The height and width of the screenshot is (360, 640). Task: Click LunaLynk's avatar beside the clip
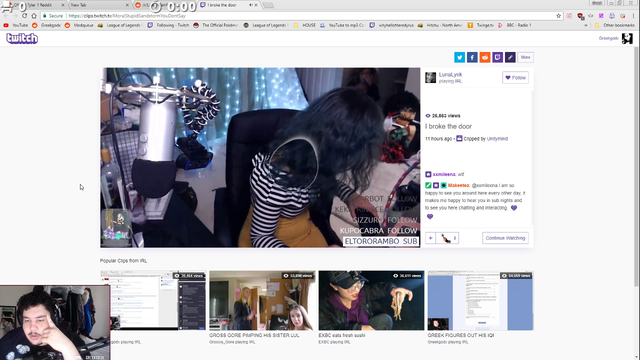point(430,78)
